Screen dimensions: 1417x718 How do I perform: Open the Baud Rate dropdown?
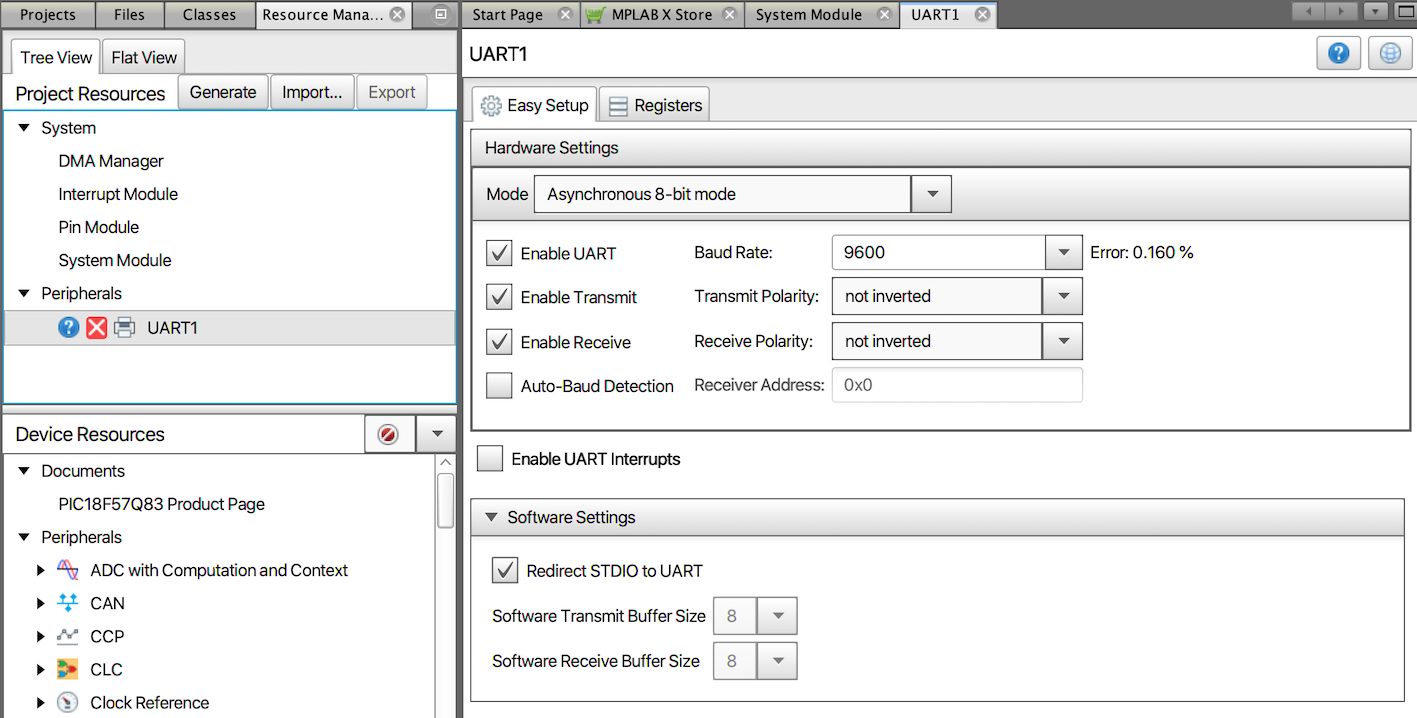point(1063,253)
